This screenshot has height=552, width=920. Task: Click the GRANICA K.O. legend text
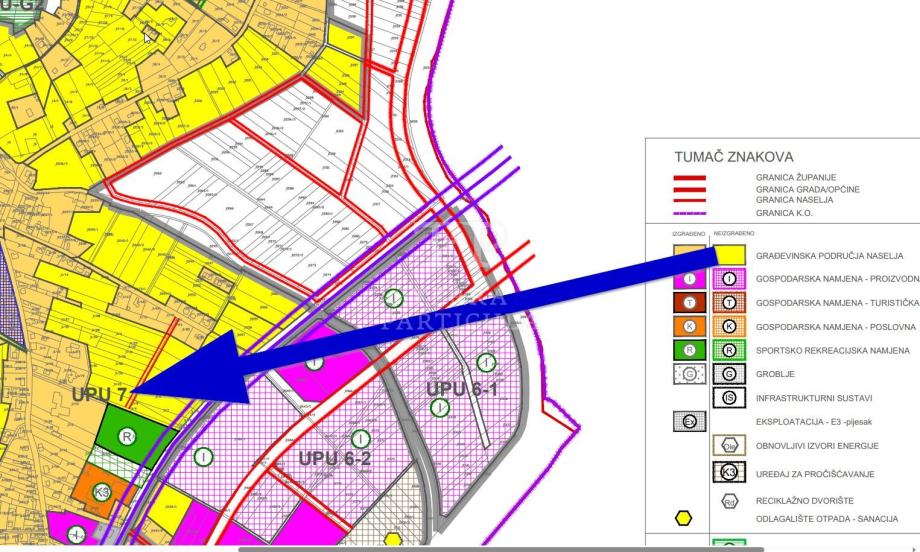pyautogui.click(x=784, y=213)
